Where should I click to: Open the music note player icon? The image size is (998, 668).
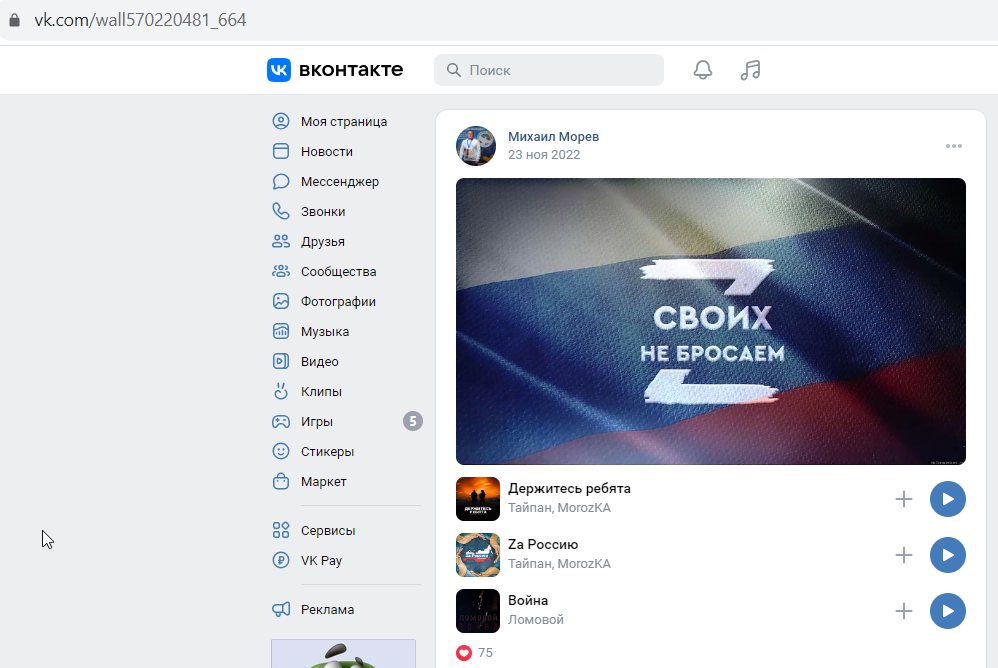coord(750,70)
